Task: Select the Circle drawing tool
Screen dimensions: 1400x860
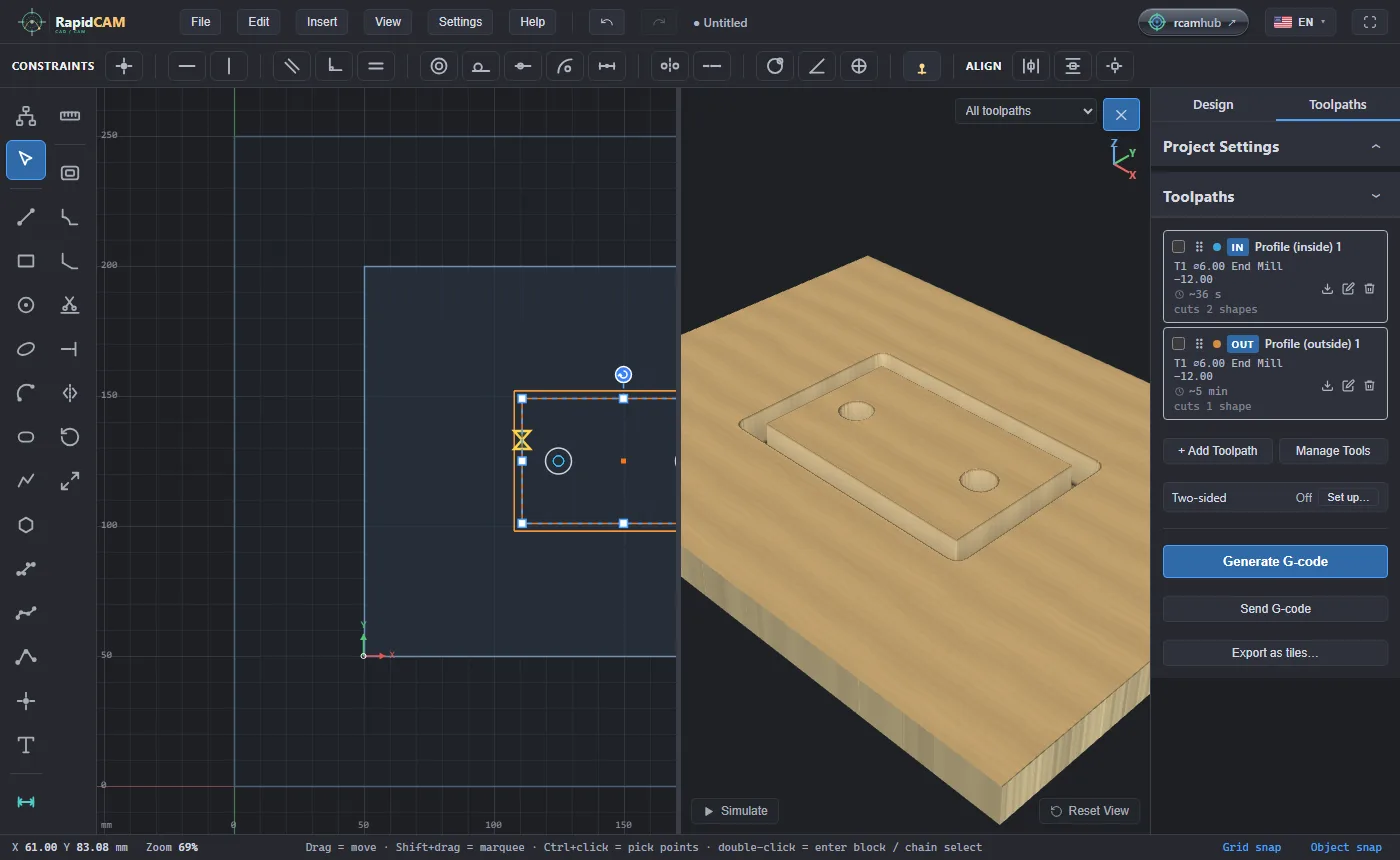Action: click(26, 305)
